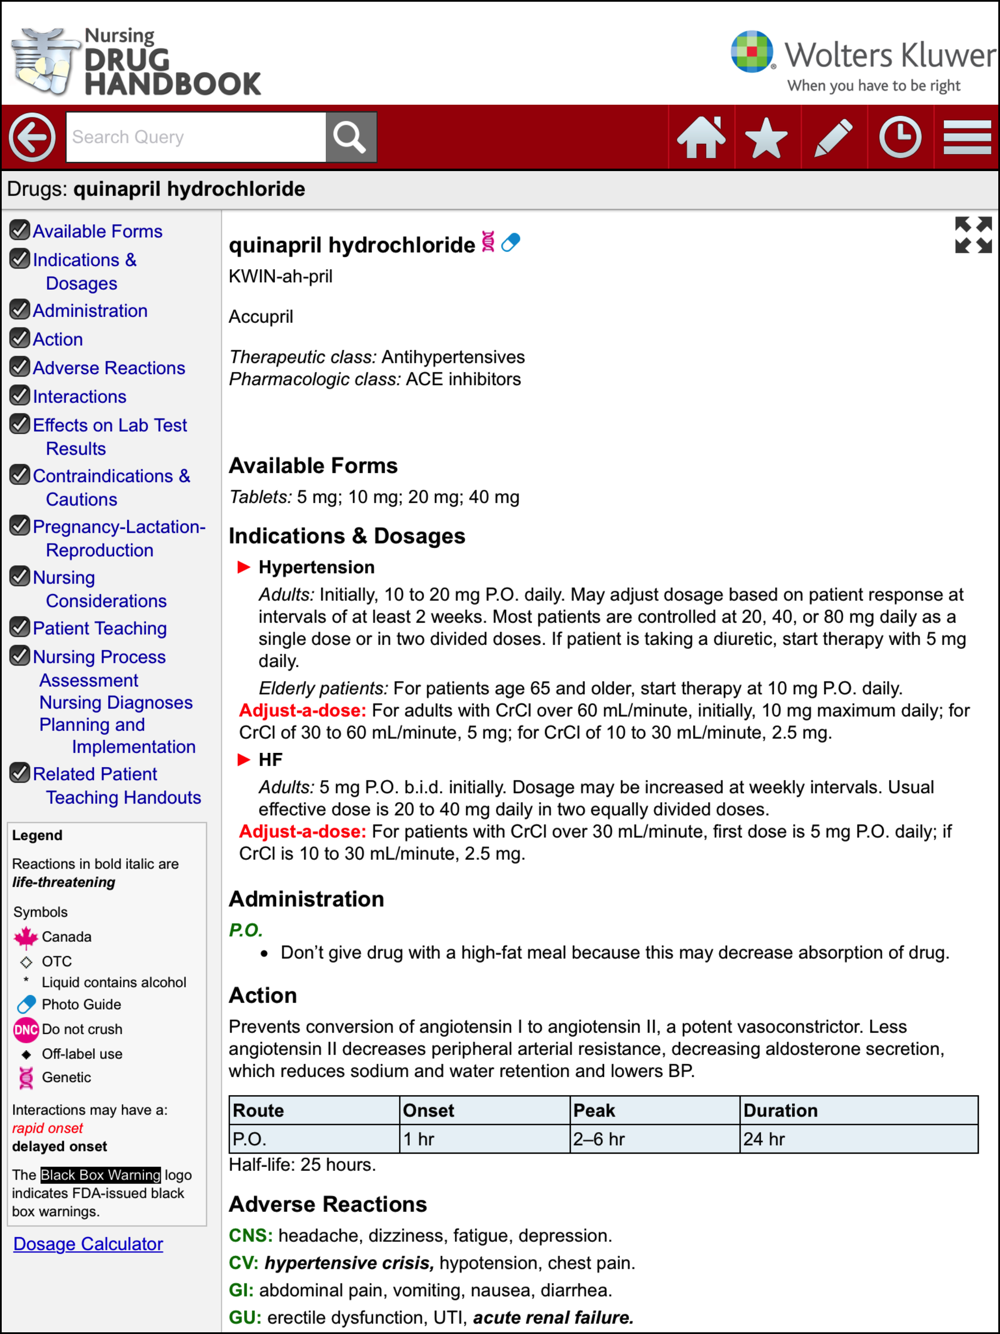Select the '2–6 hr' peak cell

[x=654, y=1139]
